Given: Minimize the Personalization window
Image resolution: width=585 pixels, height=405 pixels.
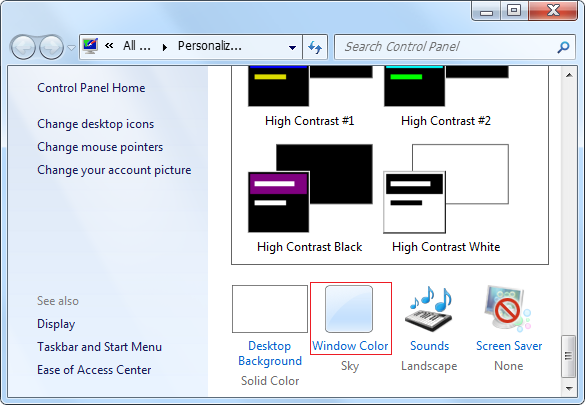Looking at the screenshot, I should click(x=486, y=11).
